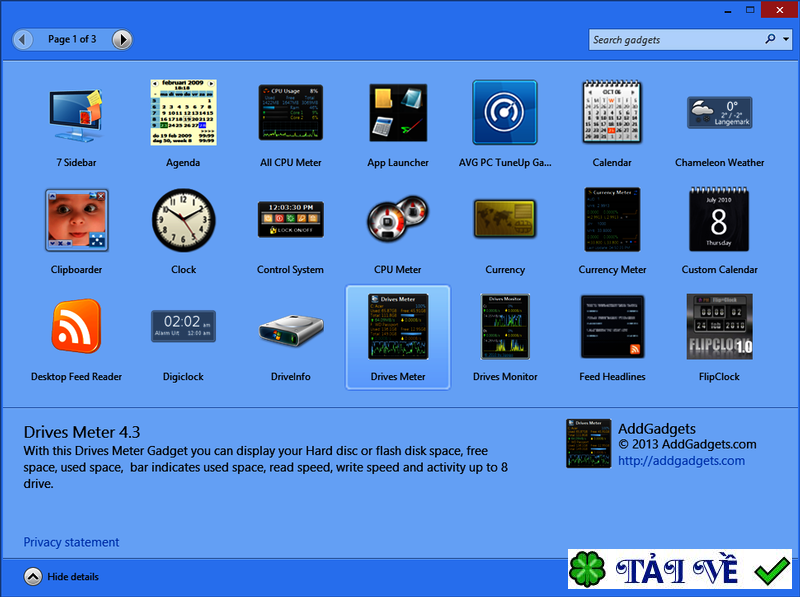Image resolution: width=800 pixels, height=597 pixels.
Task: Open the Desktop Feed Reader gadget
Action: coord(76,326)
